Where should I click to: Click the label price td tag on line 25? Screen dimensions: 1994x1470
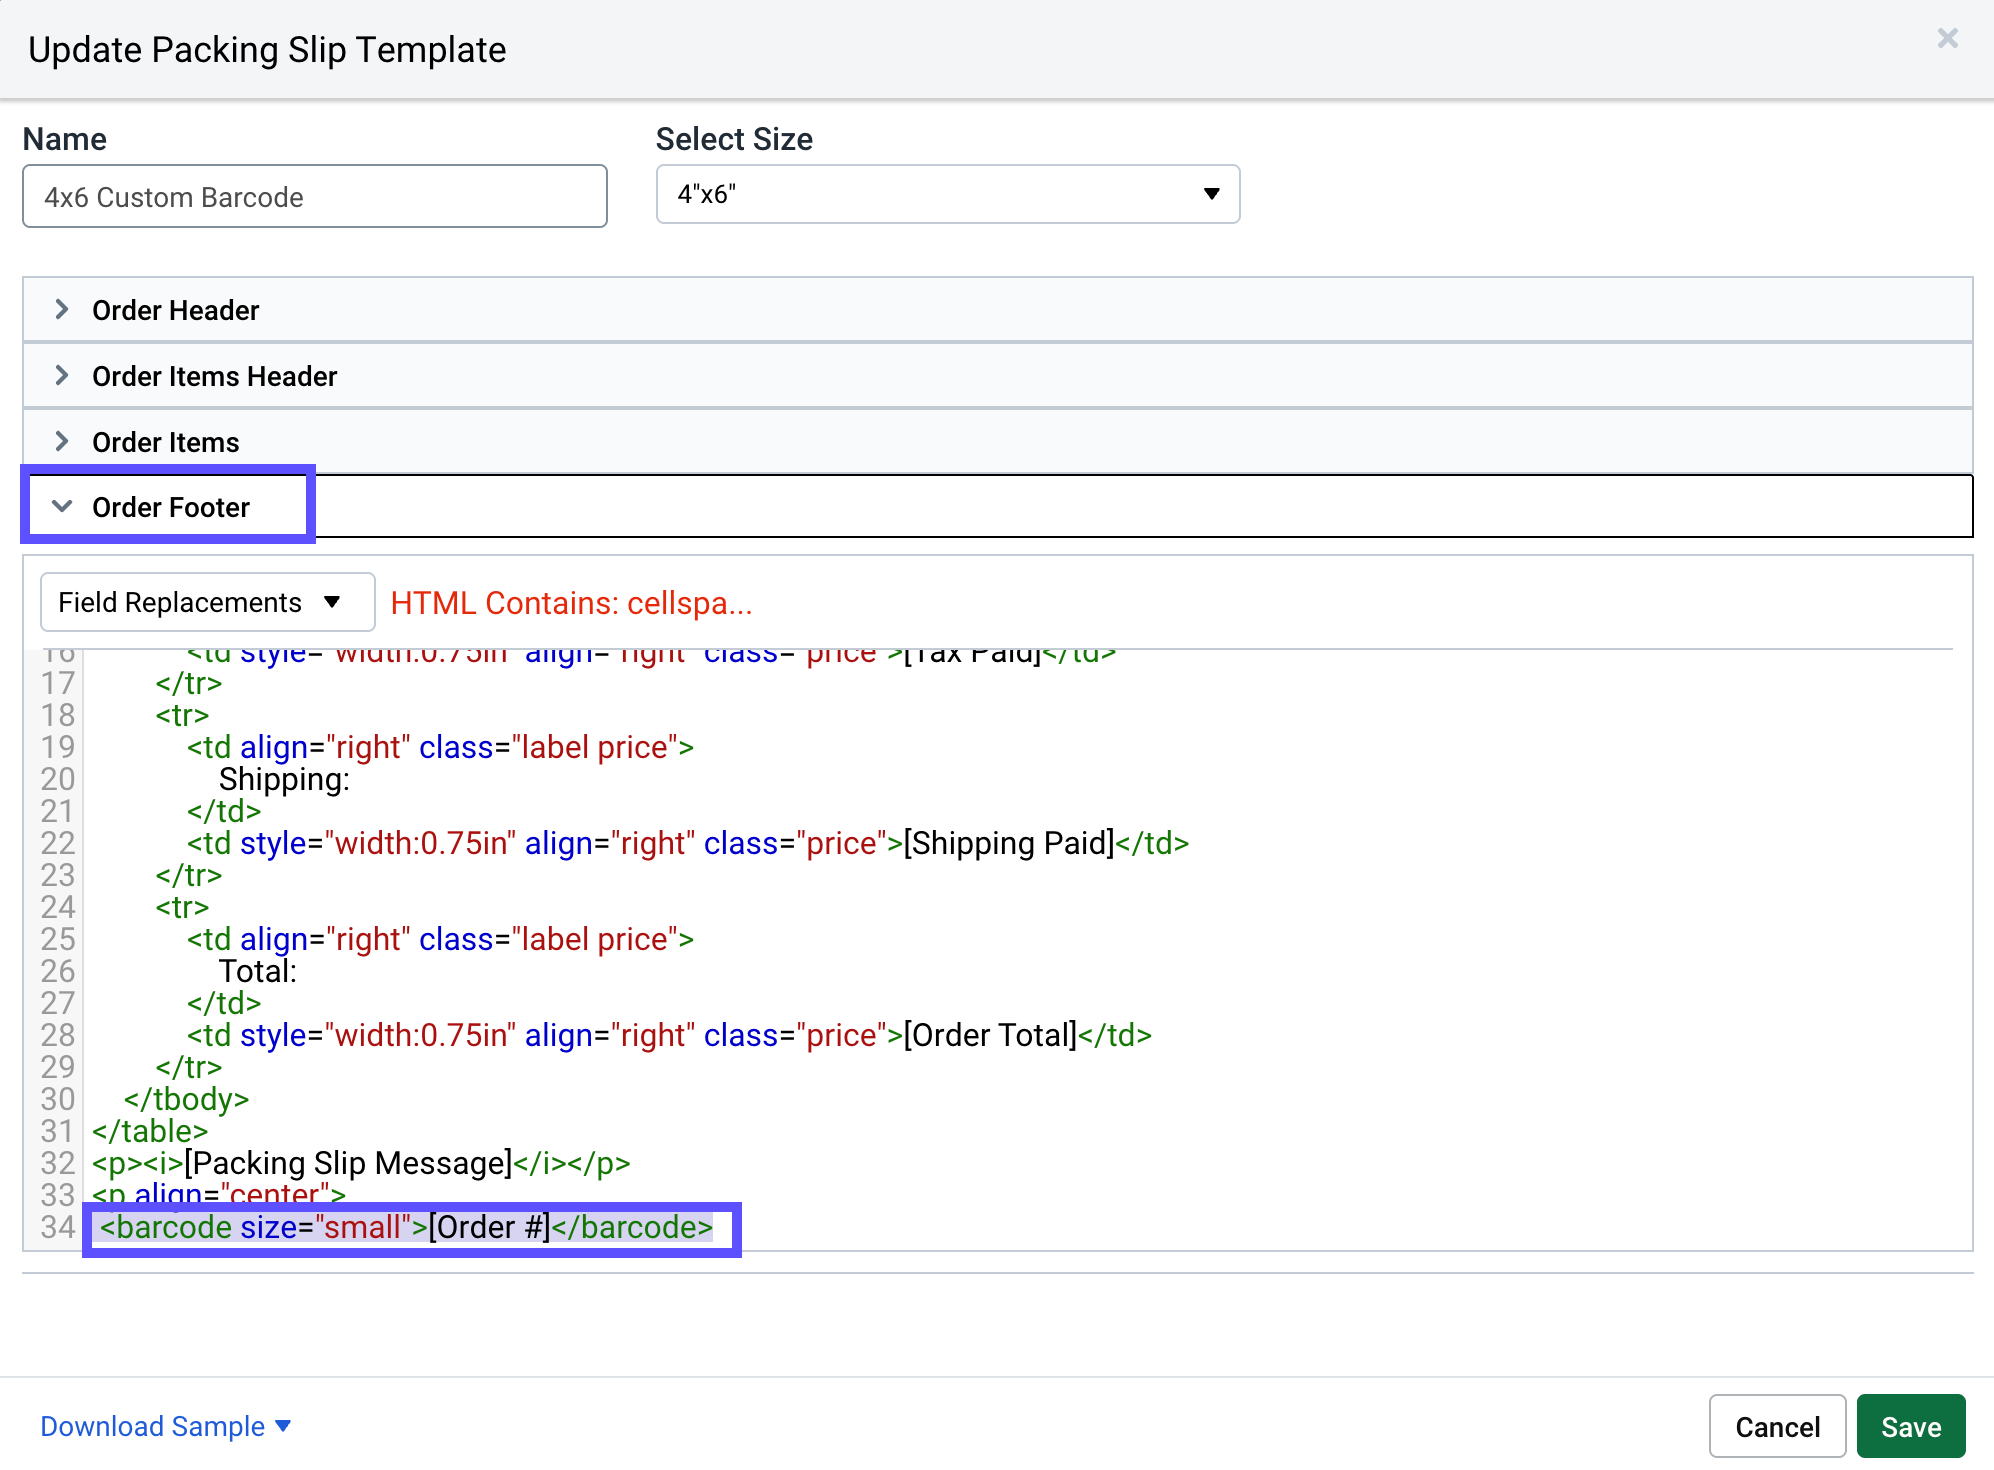pyautogui.click(x=440, y=939)
